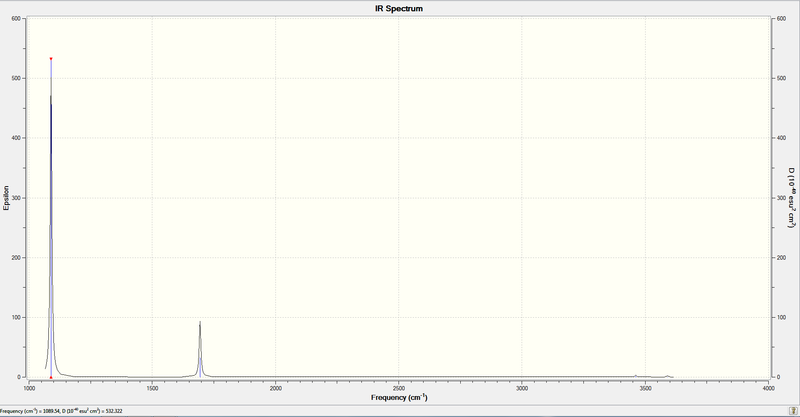Select the tall blue peak line near 1089 cm-1
The image size is (800, 417).
51,219
